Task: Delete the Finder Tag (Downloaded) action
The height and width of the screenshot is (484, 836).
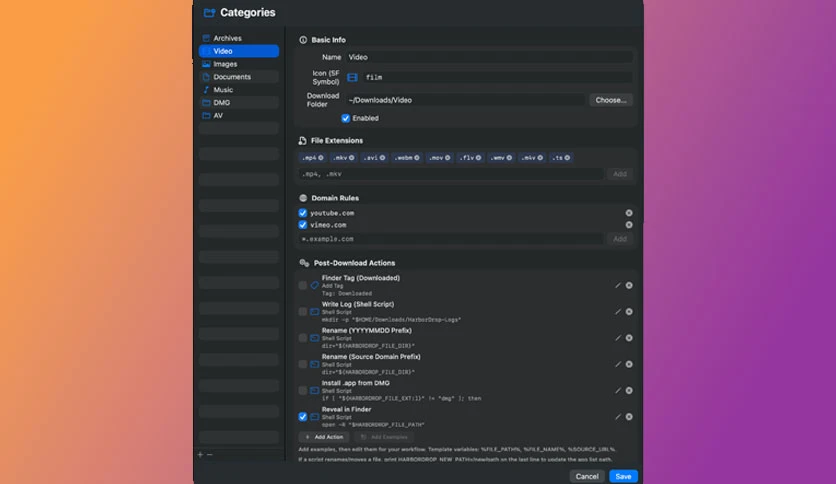Action: coord(629,286)
